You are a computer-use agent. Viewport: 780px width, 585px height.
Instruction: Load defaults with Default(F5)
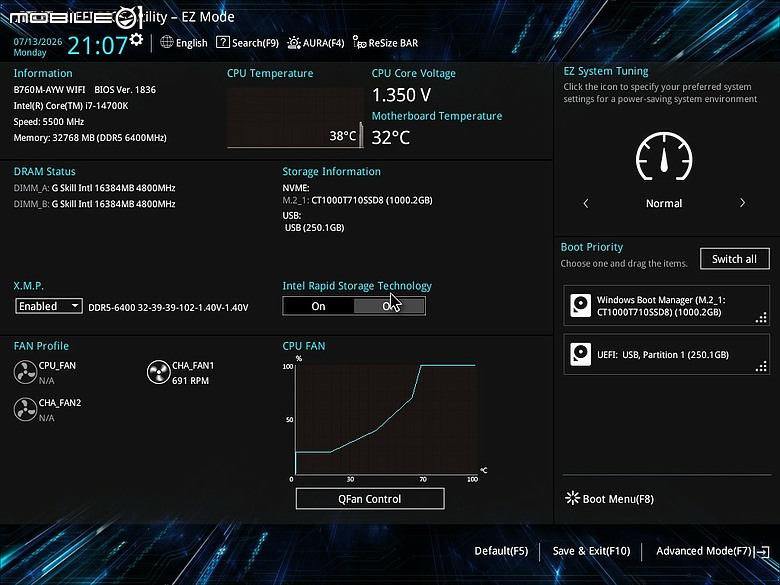tap(501, 551)
